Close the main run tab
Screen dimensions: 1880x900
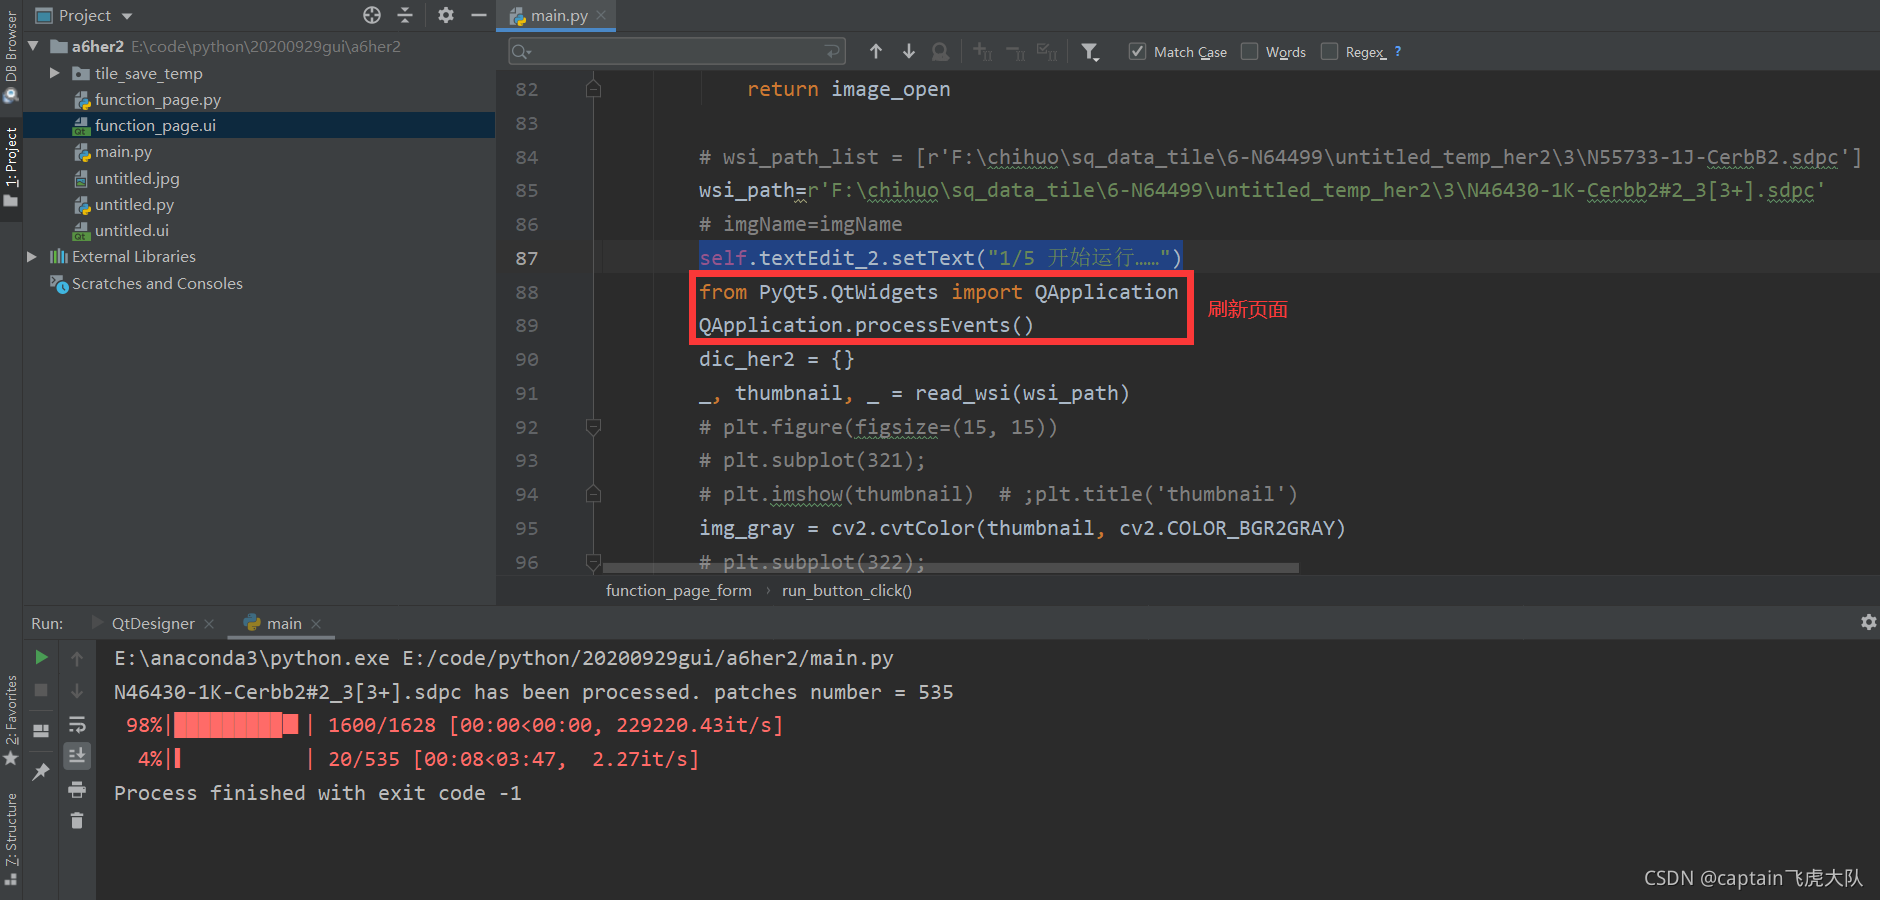(316, 623)
